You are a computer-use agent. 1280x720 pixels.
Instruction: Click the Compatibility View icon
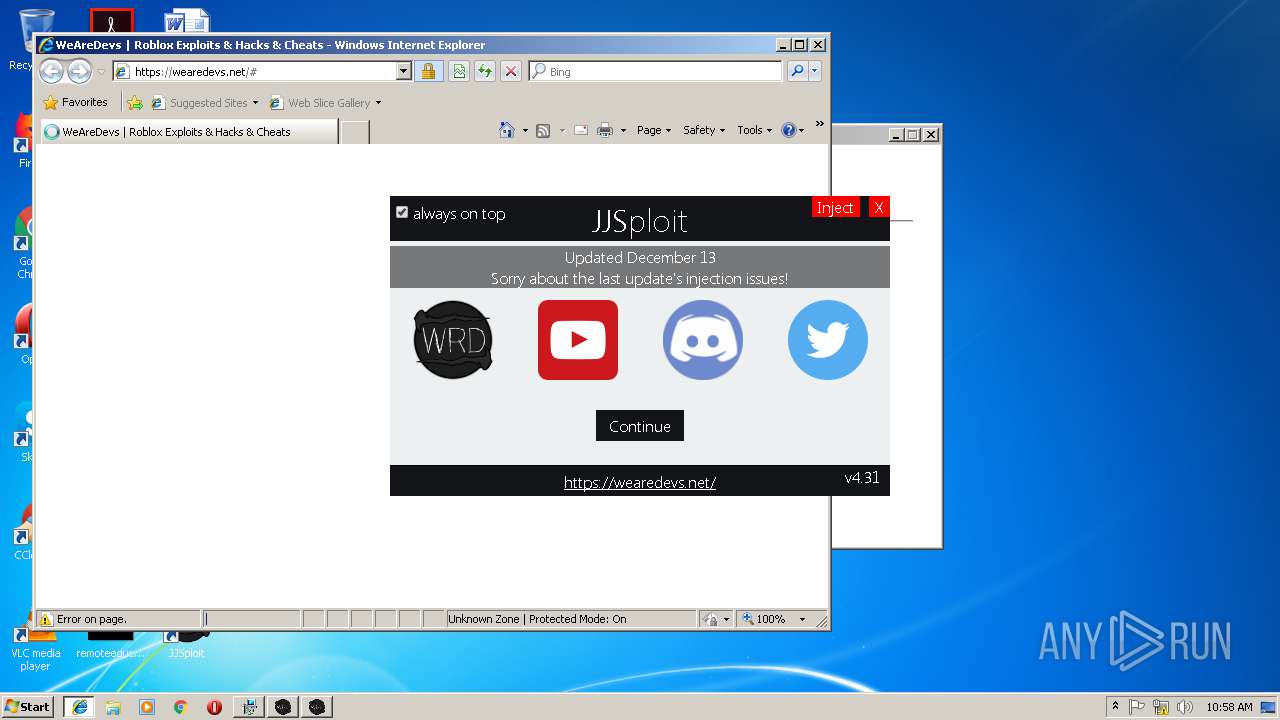(459, 72)
